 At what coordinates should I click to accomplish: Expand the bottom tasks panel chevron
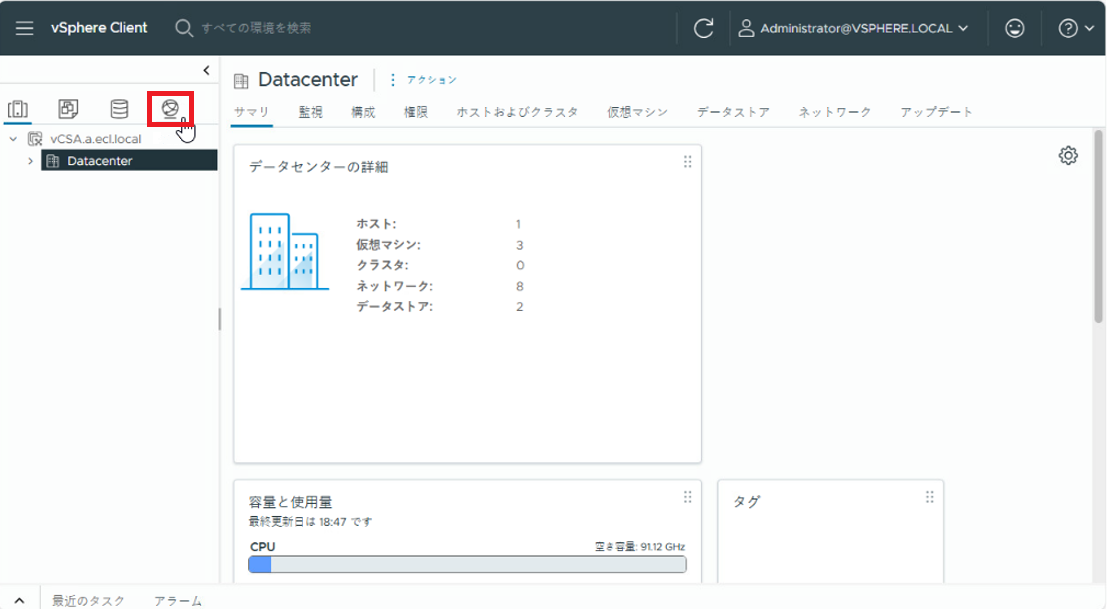(x=19, y=600)
